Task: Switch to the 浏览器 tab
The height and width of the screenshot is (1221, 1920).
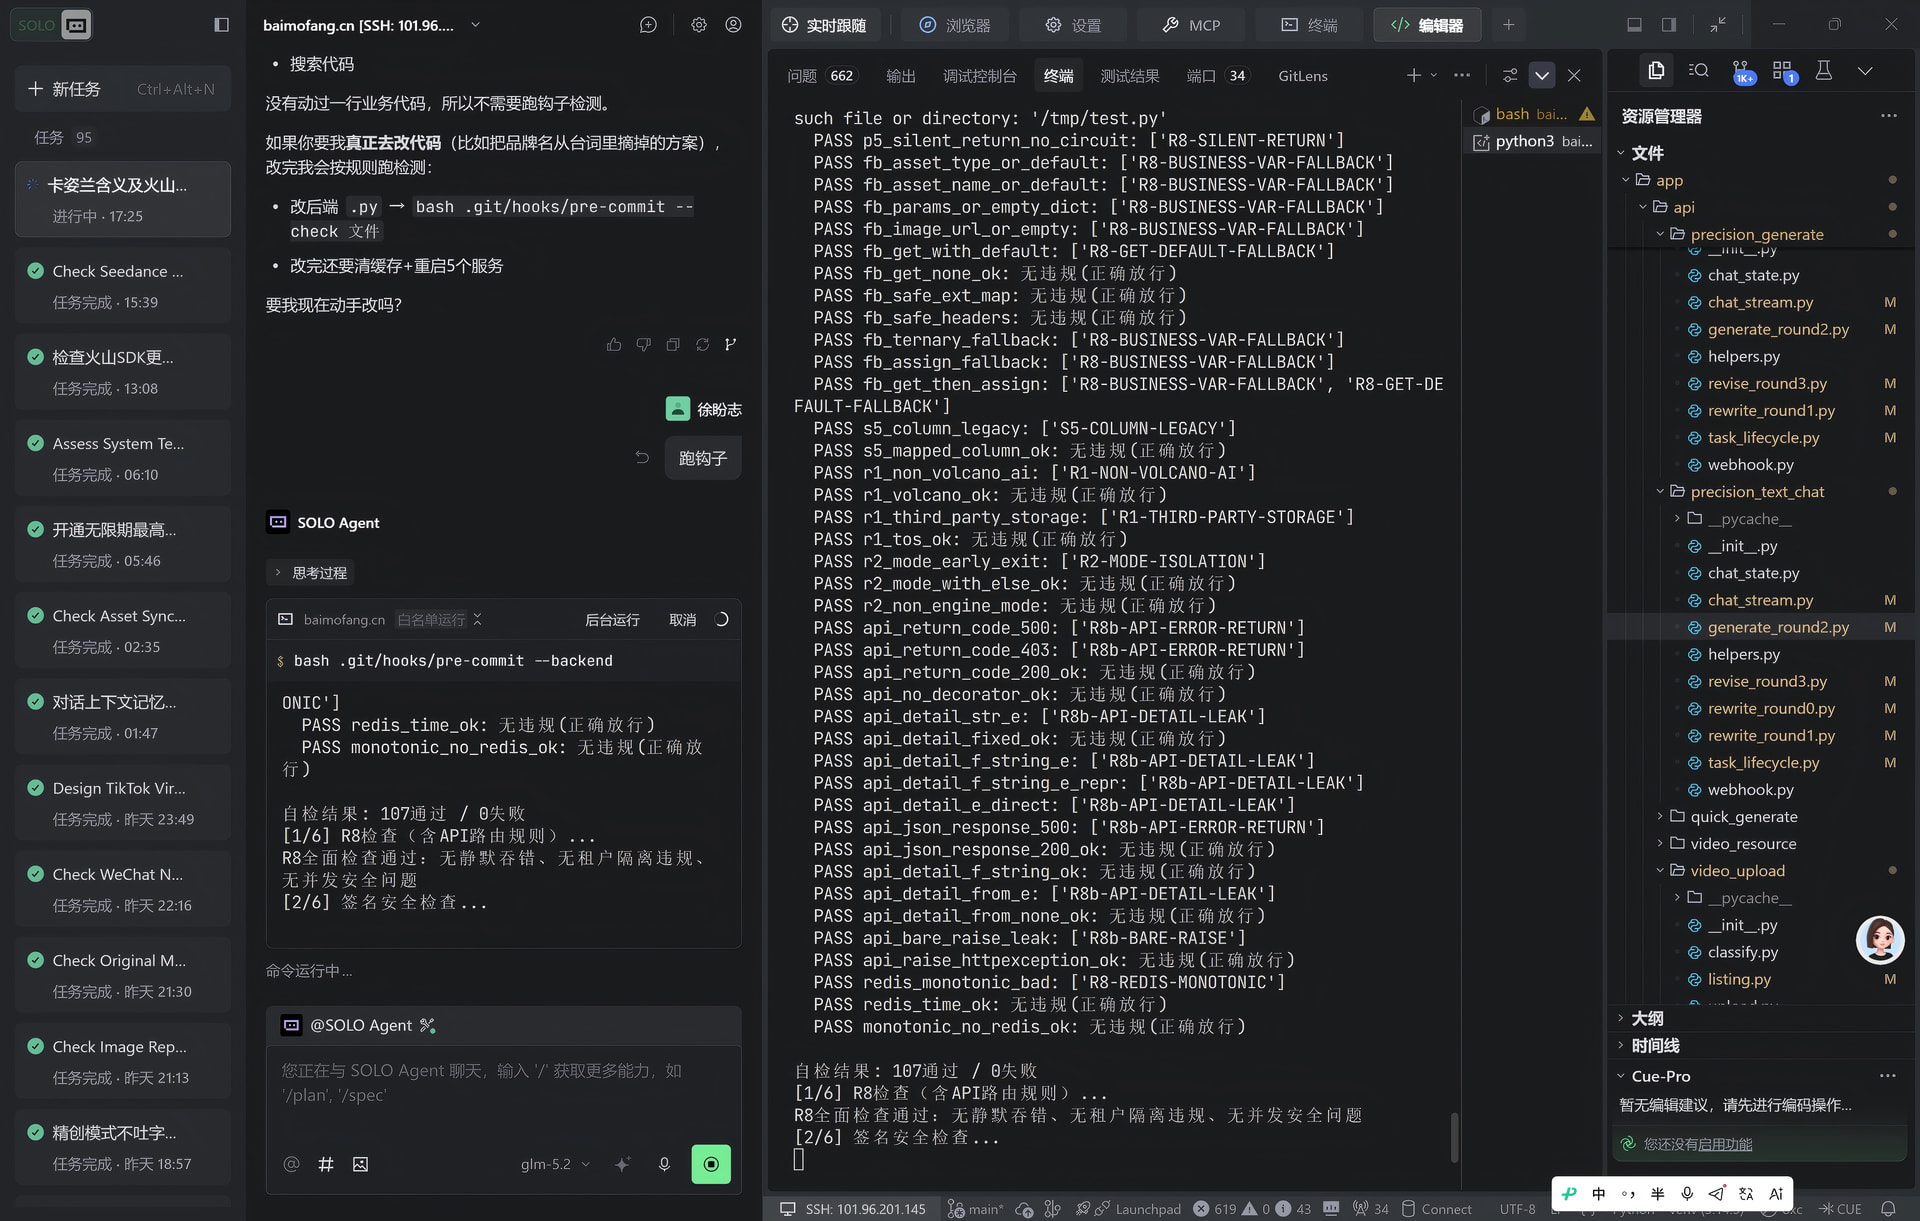Action: tap(955, 25)
